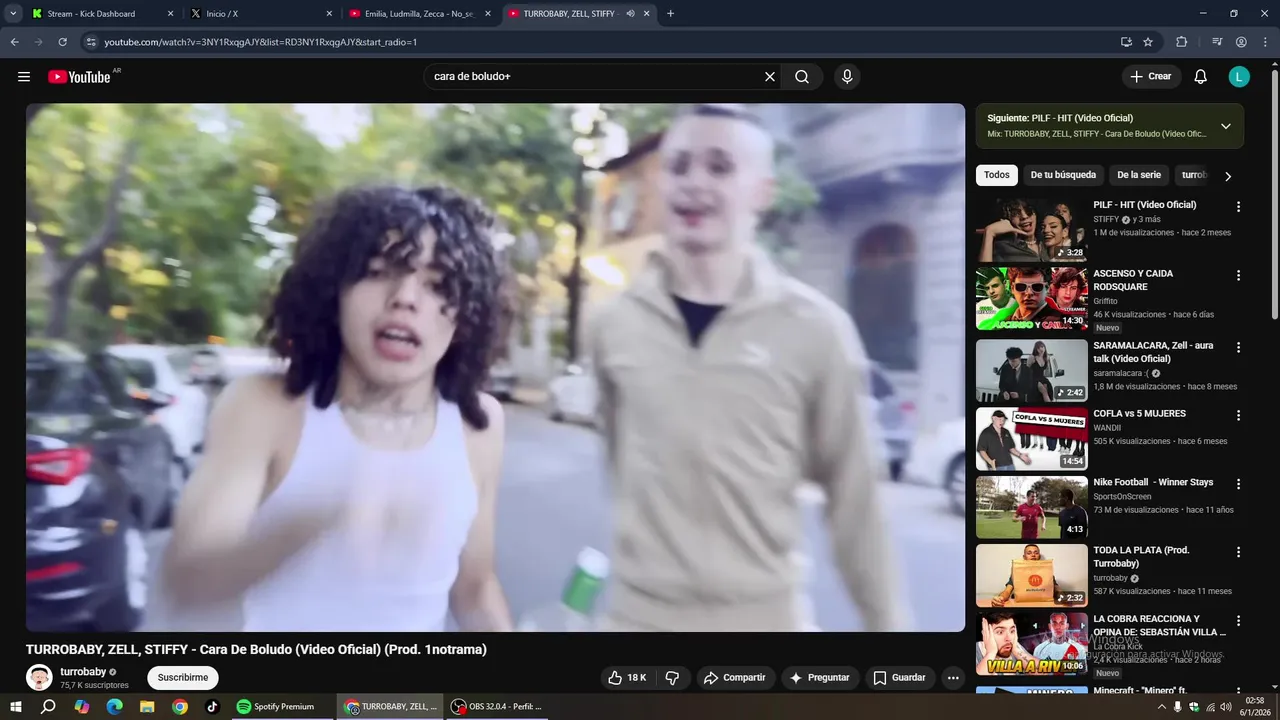Open Chrome three-dot menu

[1264, 42]
